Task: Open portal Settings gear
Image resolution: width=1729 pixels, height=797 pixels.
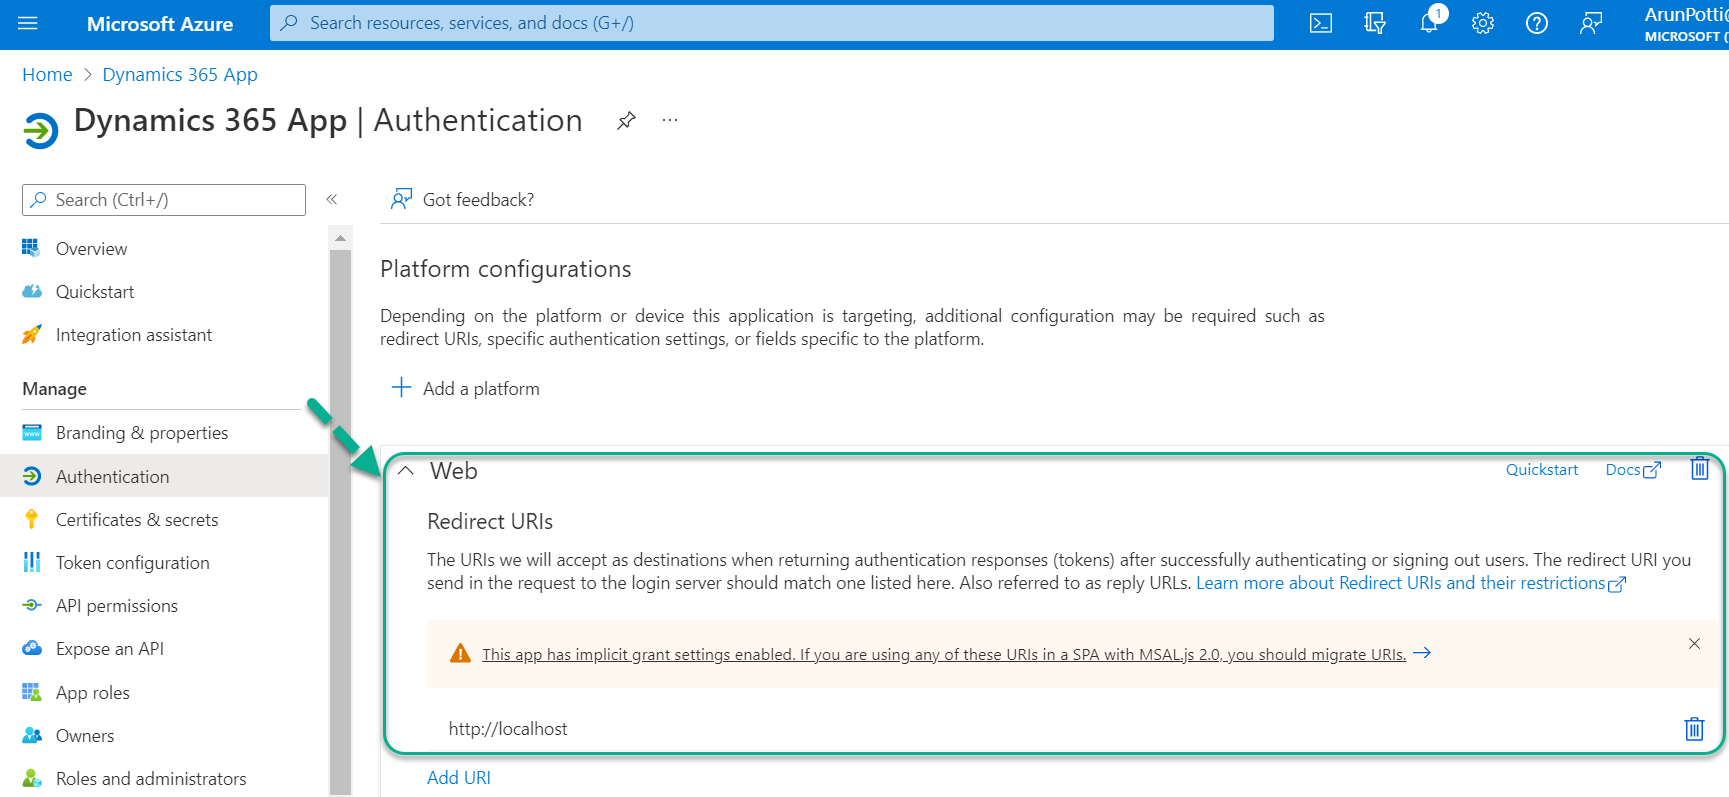Action: tap(1483, 23)
